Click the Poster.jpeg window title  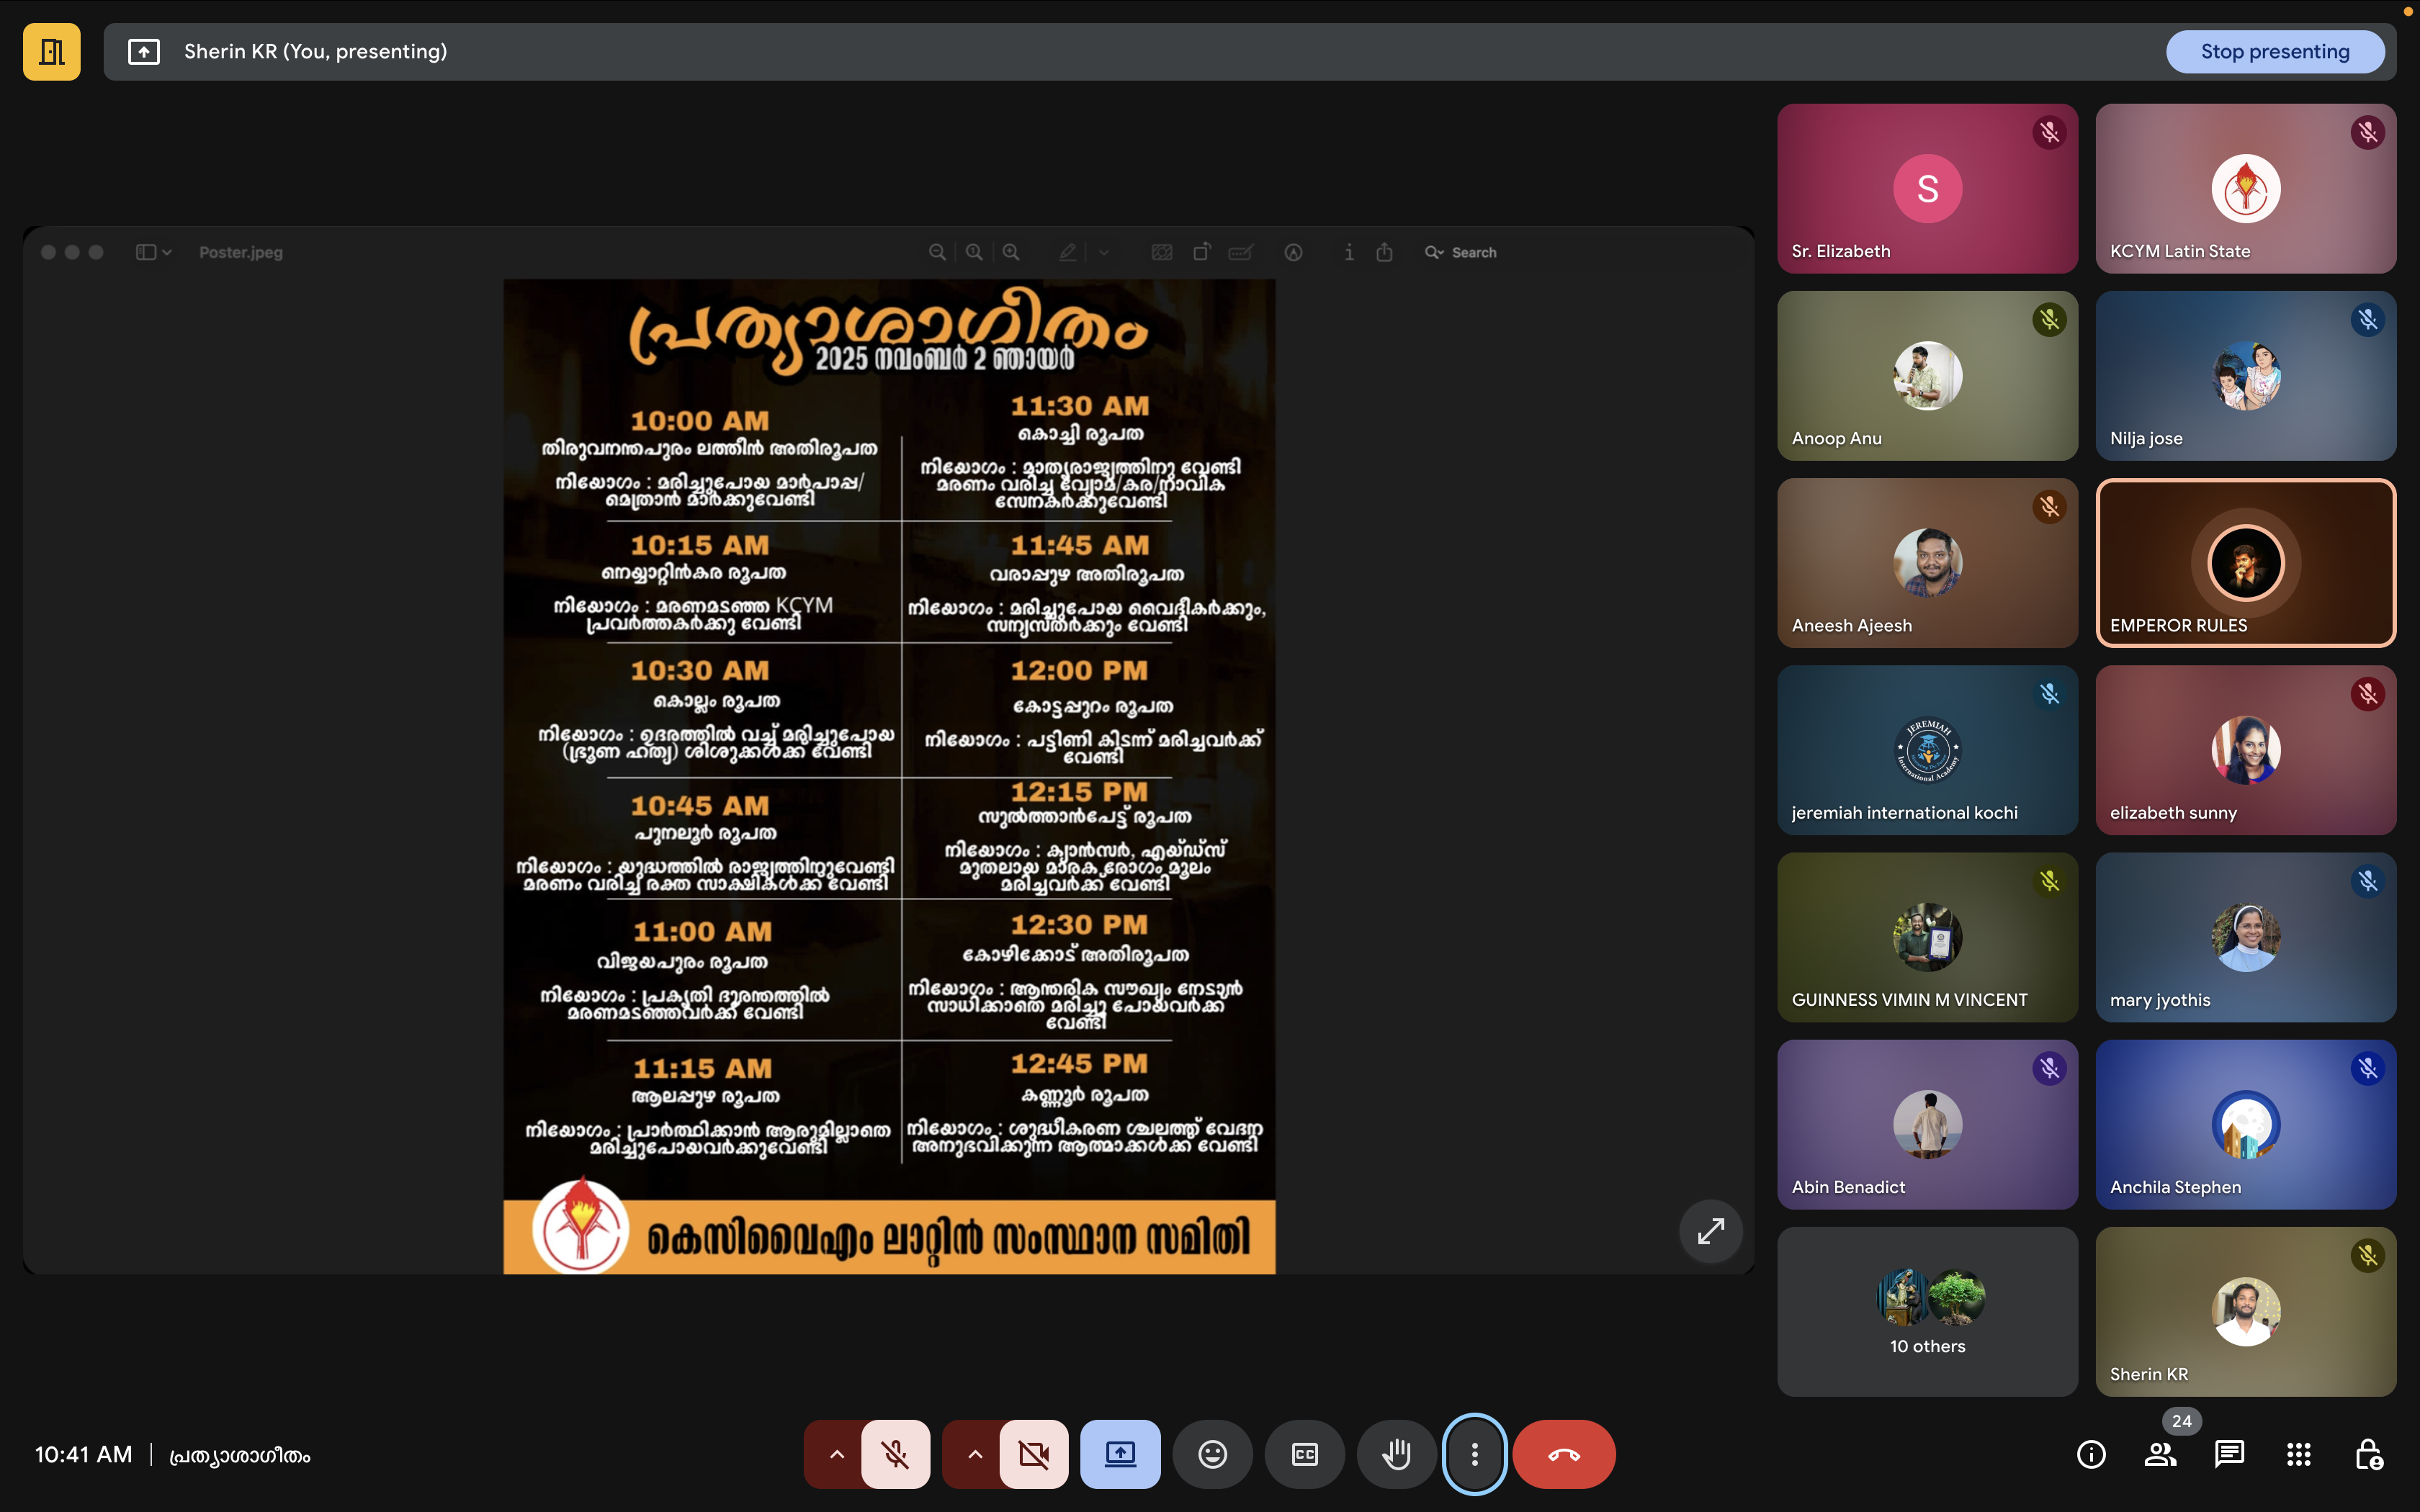[x=241, y=252]
